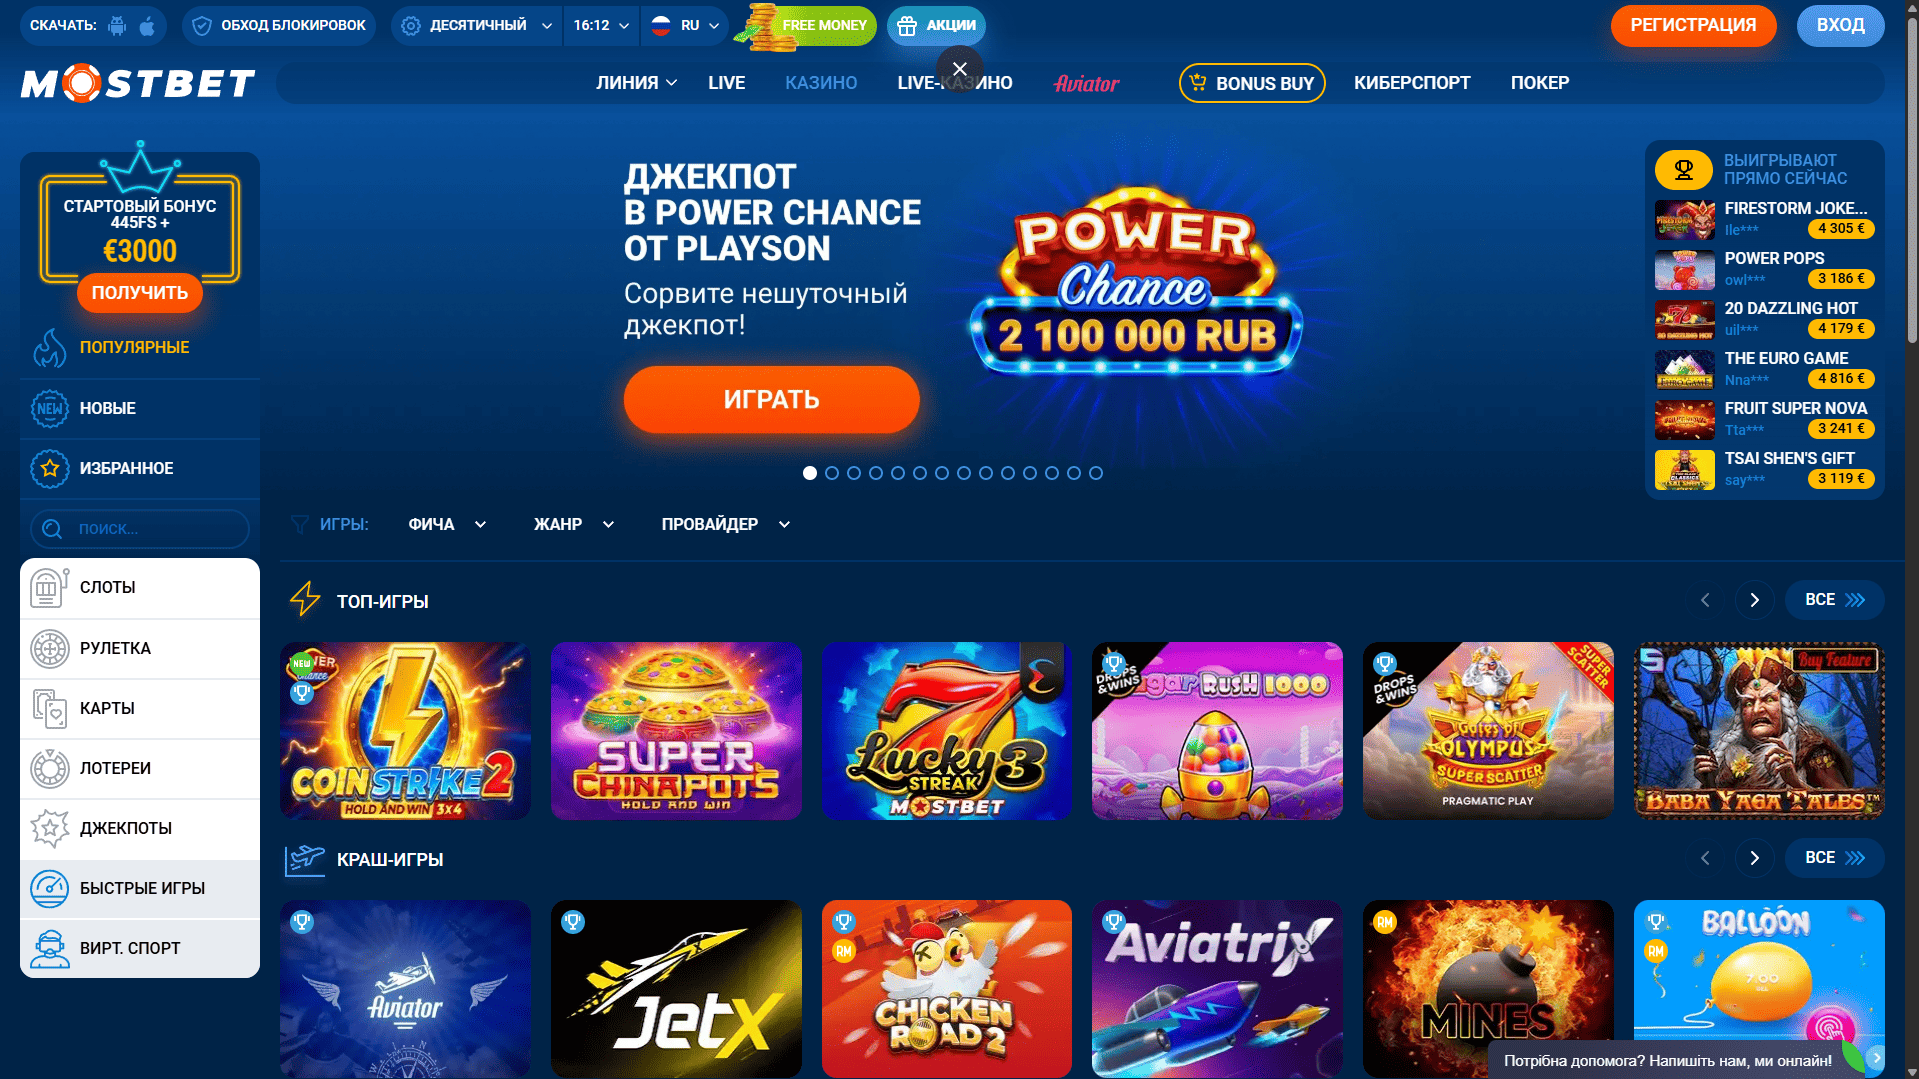Click the Регистрация button
The height and width of the screenshot is (1079, 1919).
point(1693,26)
